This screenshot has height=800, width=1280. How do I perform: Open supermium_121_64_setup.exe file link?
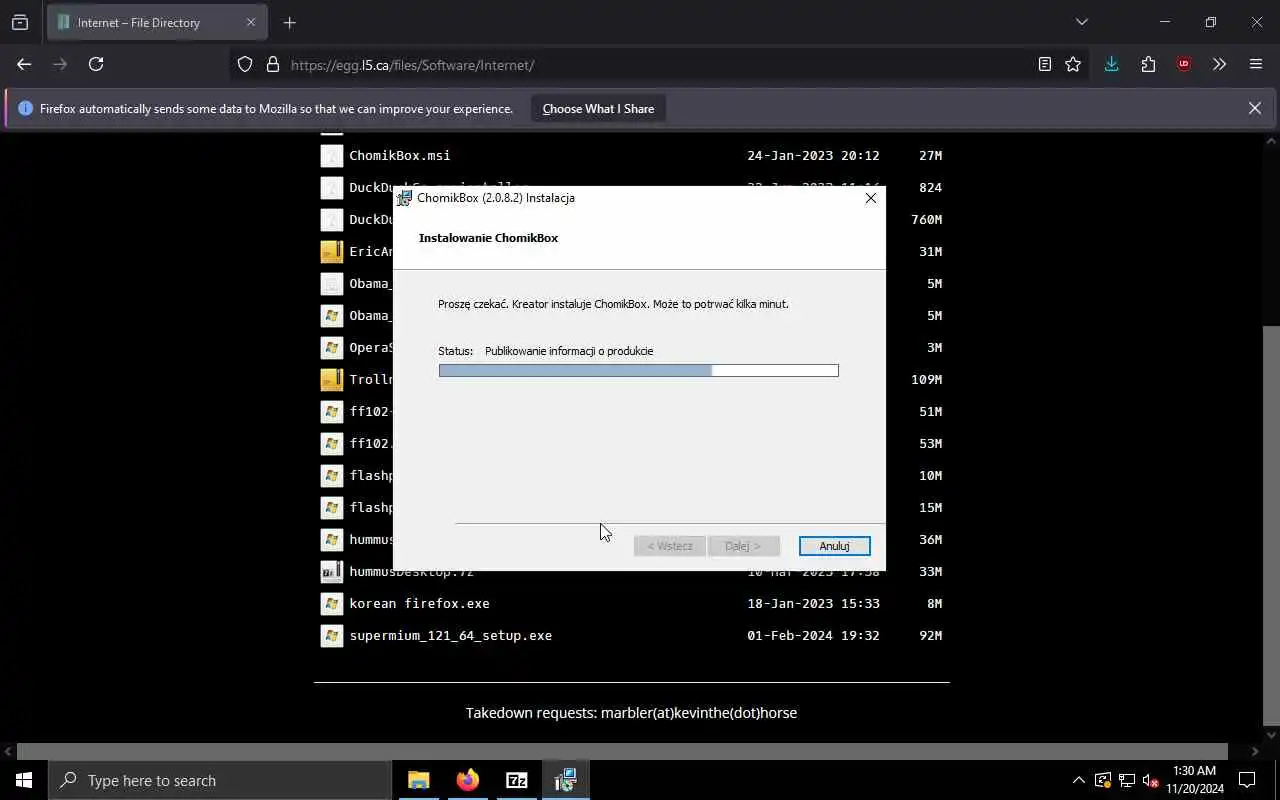click(450, 635)
